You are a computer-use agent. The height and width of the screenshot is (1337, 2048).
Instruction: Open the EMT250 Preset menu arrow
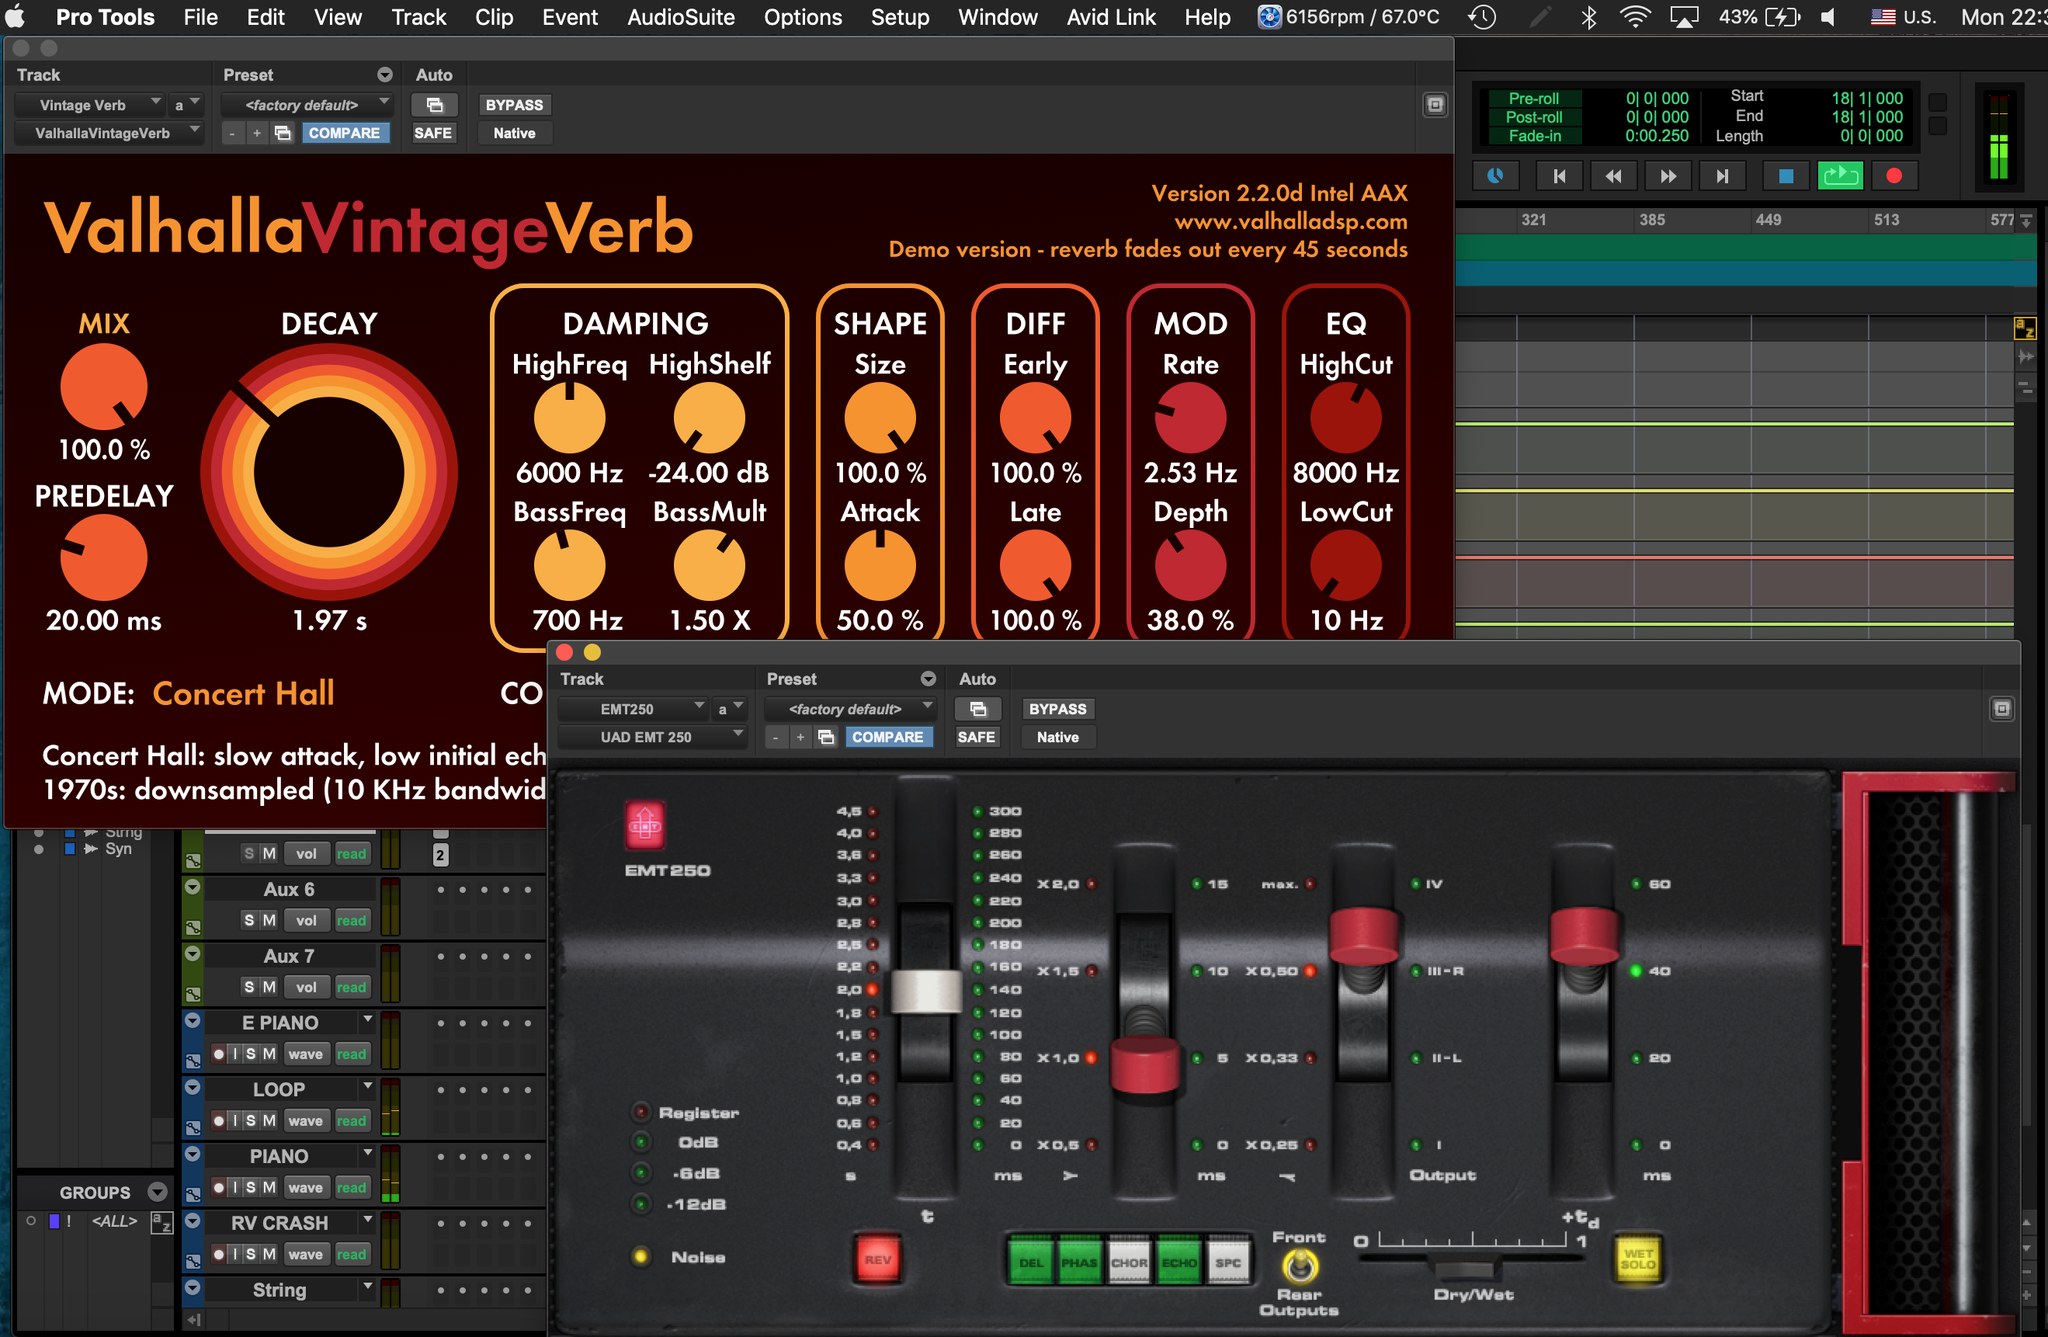click(928, 679)
